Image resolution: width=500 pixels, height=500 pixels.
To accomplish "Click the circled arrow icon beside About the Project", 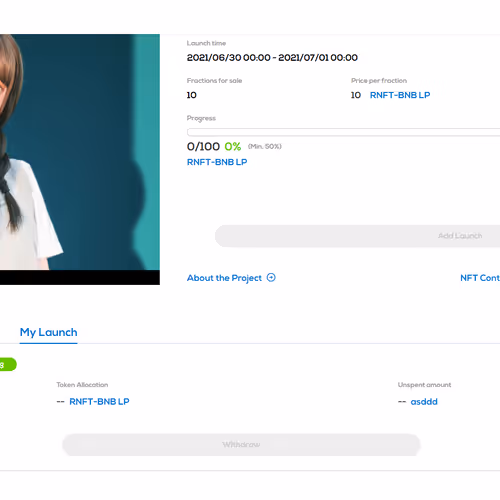I will tap(271, 277).
